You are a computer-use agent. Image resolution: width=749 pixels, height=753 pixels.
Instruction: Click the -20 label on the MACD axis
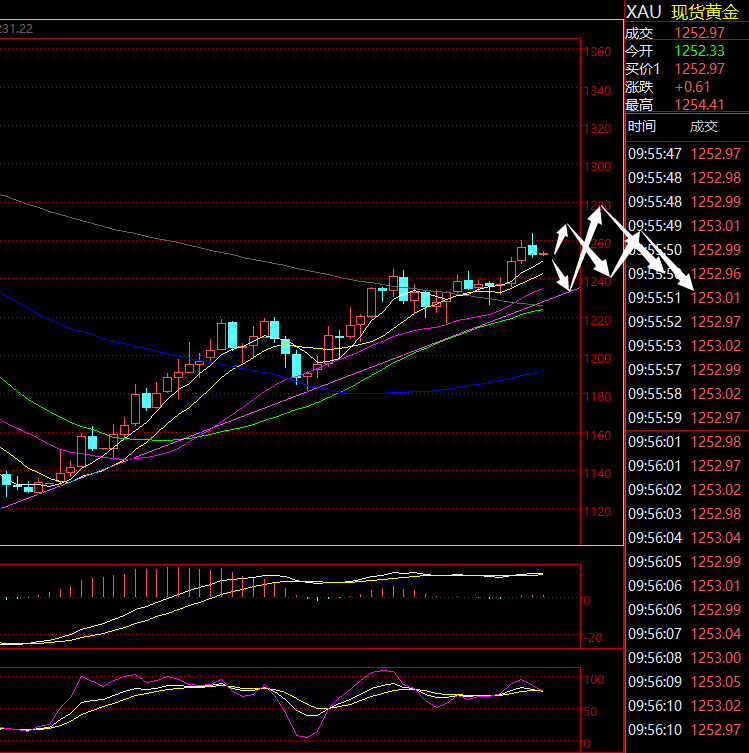(x=595, y=638)
